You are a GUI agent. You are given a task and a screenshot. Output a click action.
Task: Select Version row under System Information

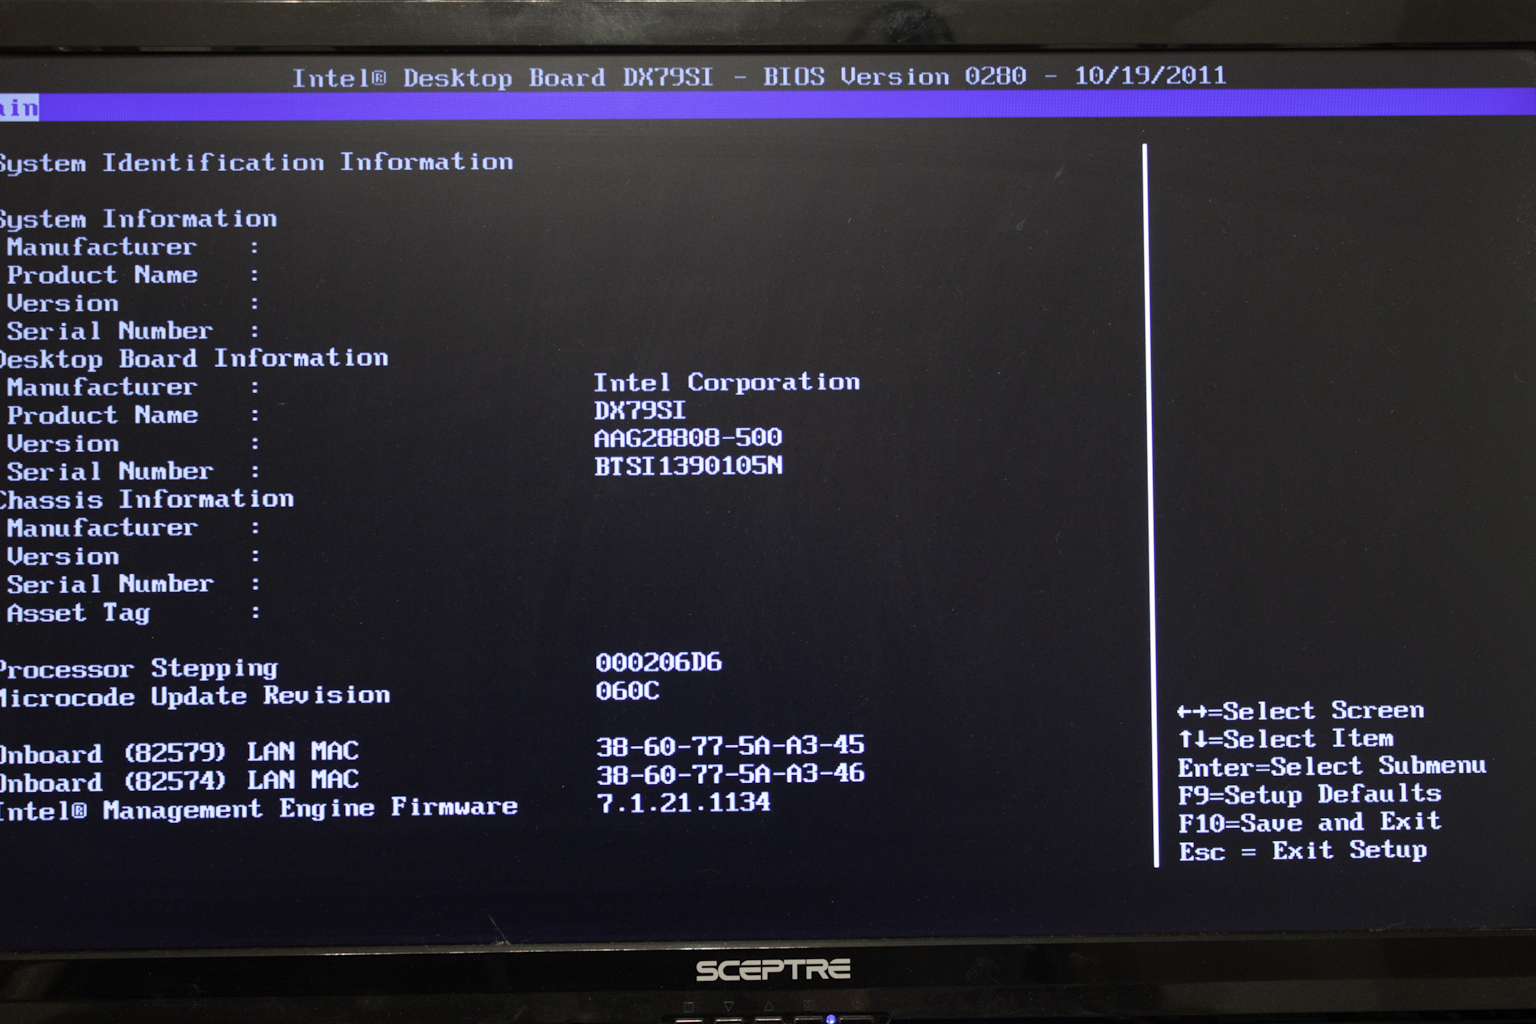(133, 303)
